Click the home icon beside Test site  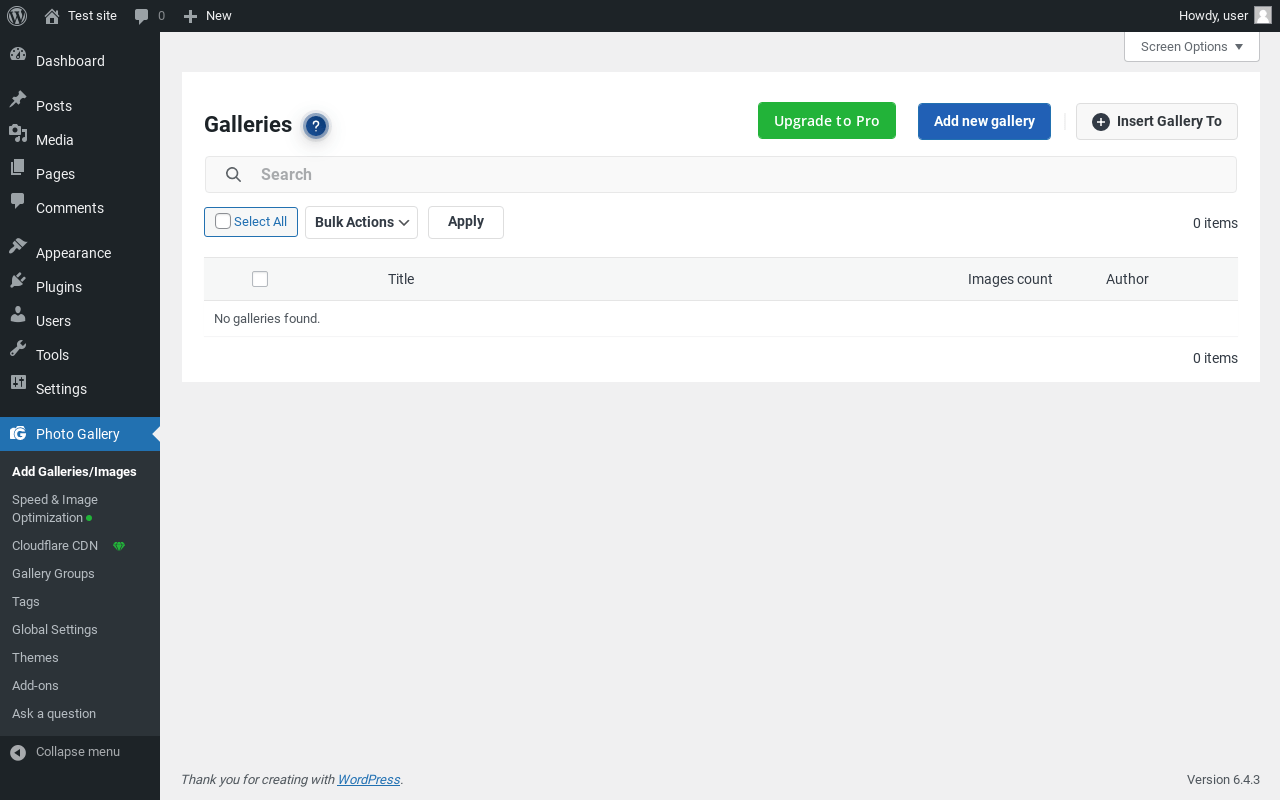[x=52, y=15]
